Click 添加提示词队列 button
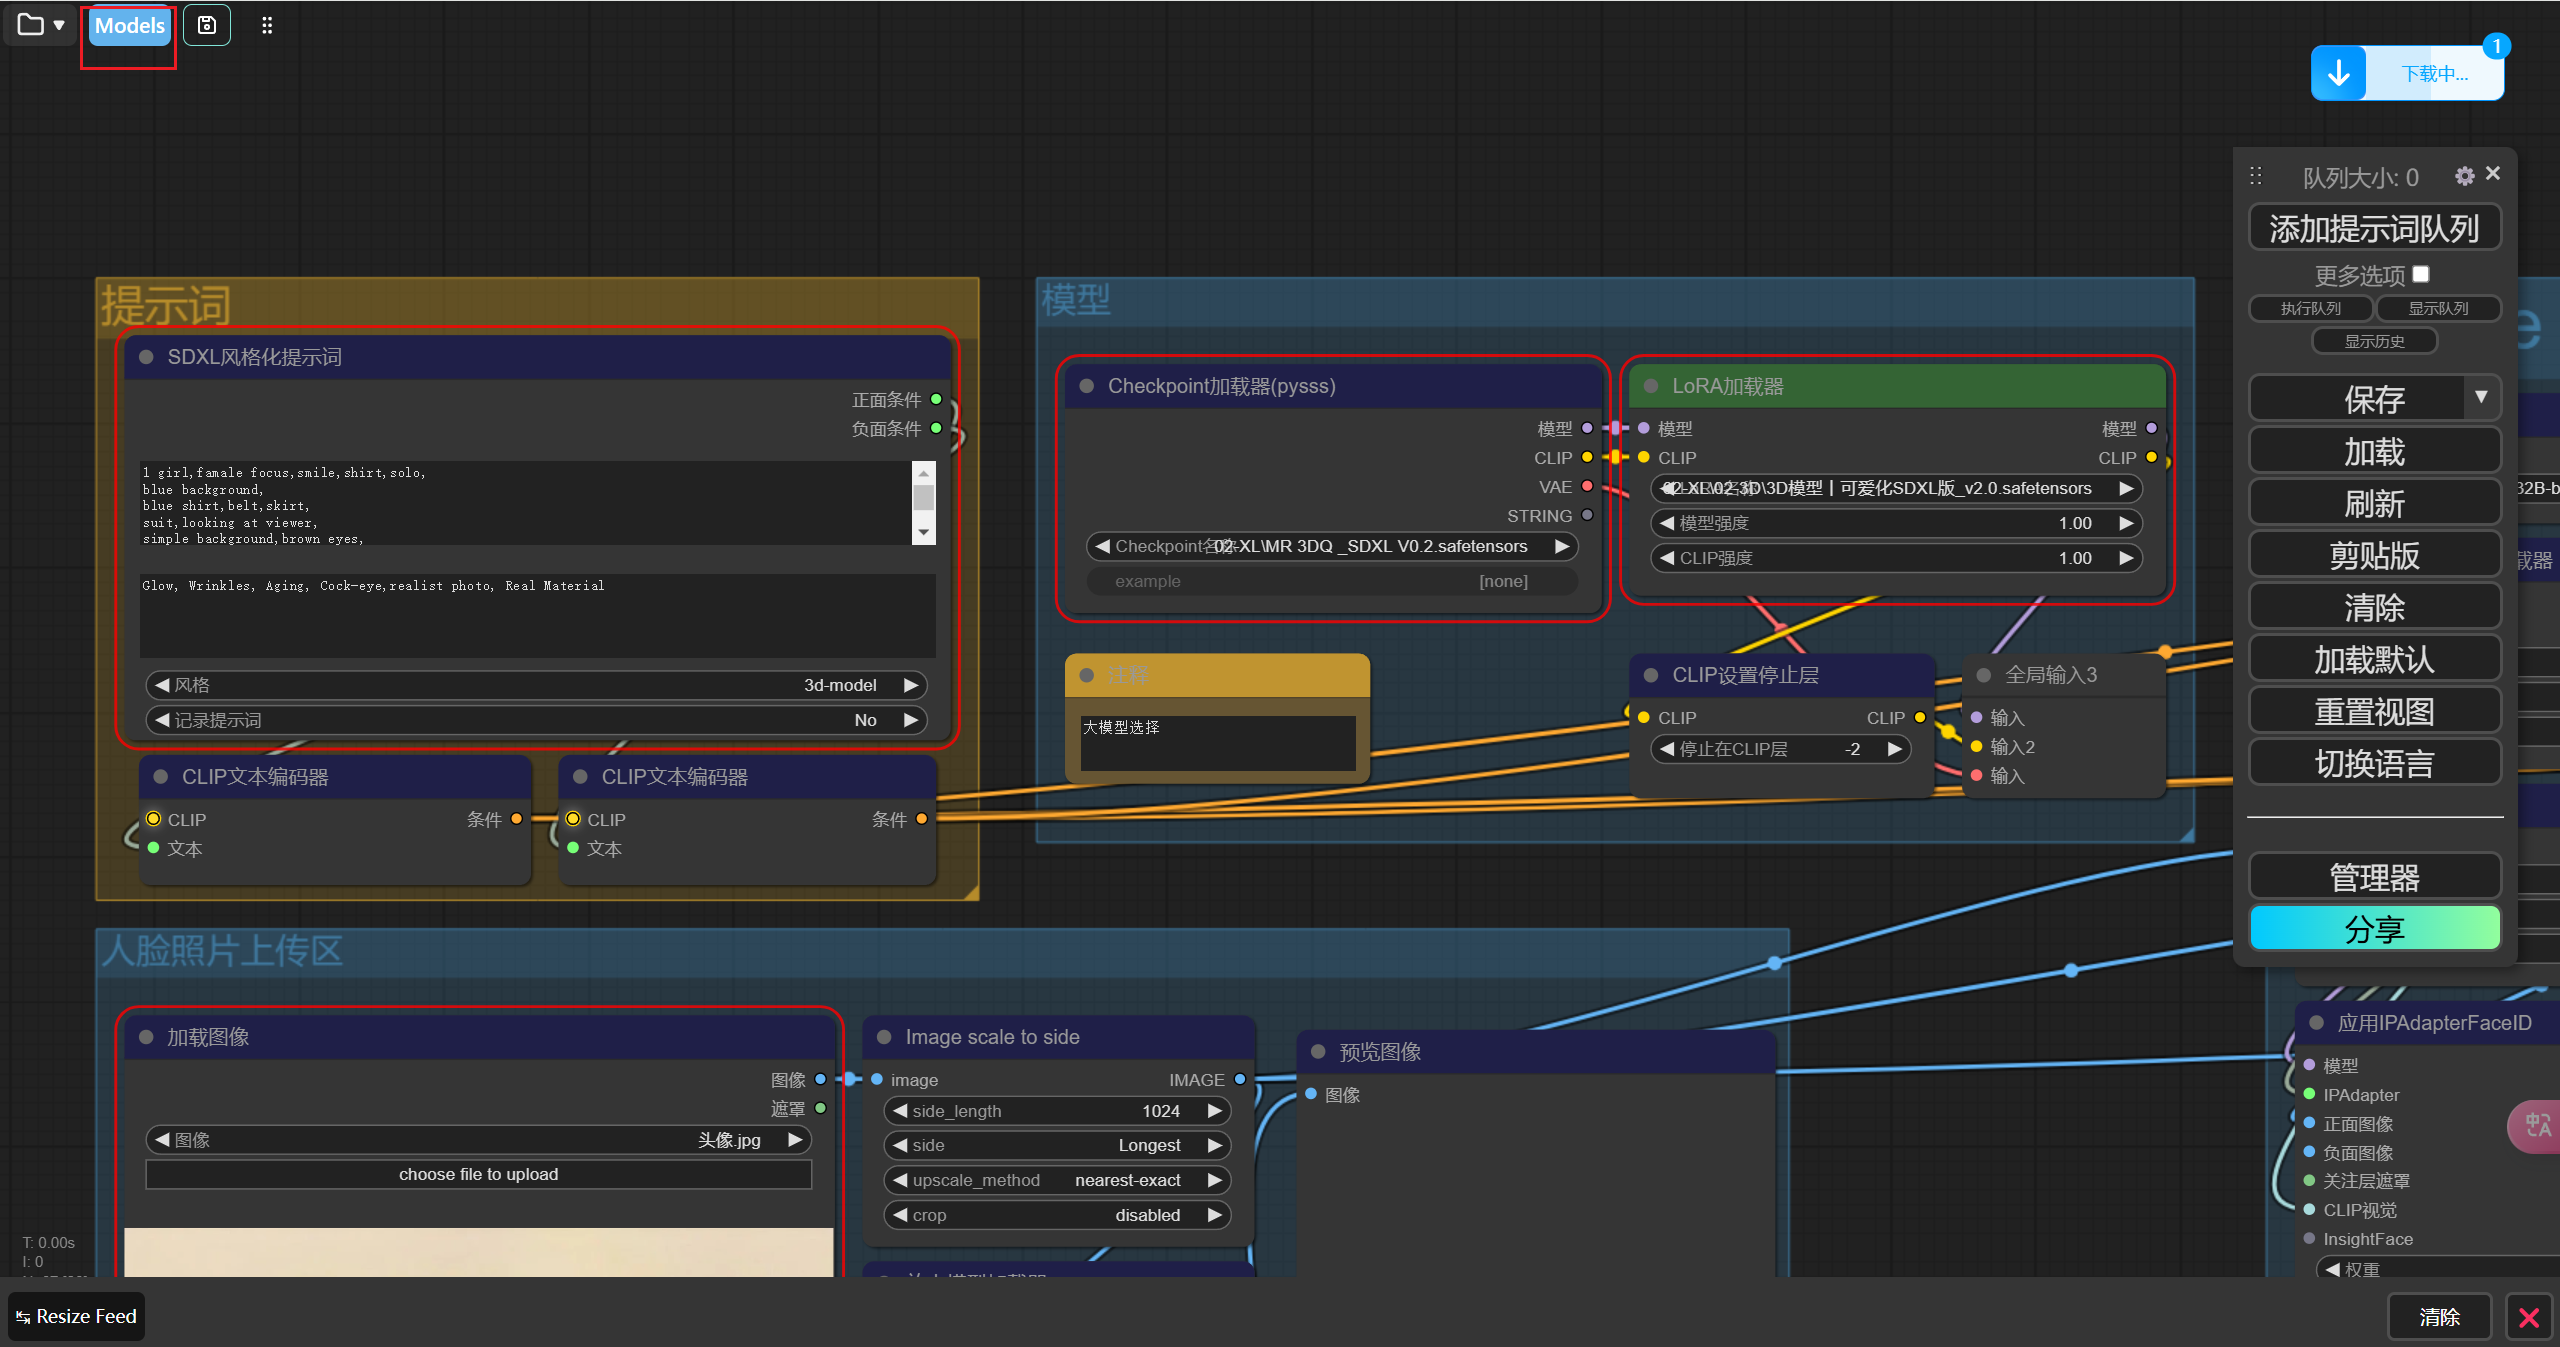The width and height of the screenshot is (2560, 1347). (2374, 228)
